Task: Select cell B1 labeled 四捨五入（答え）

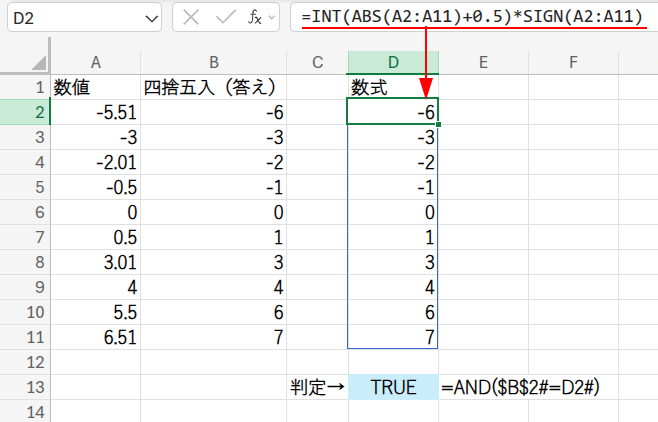Action: coord(214,87)
